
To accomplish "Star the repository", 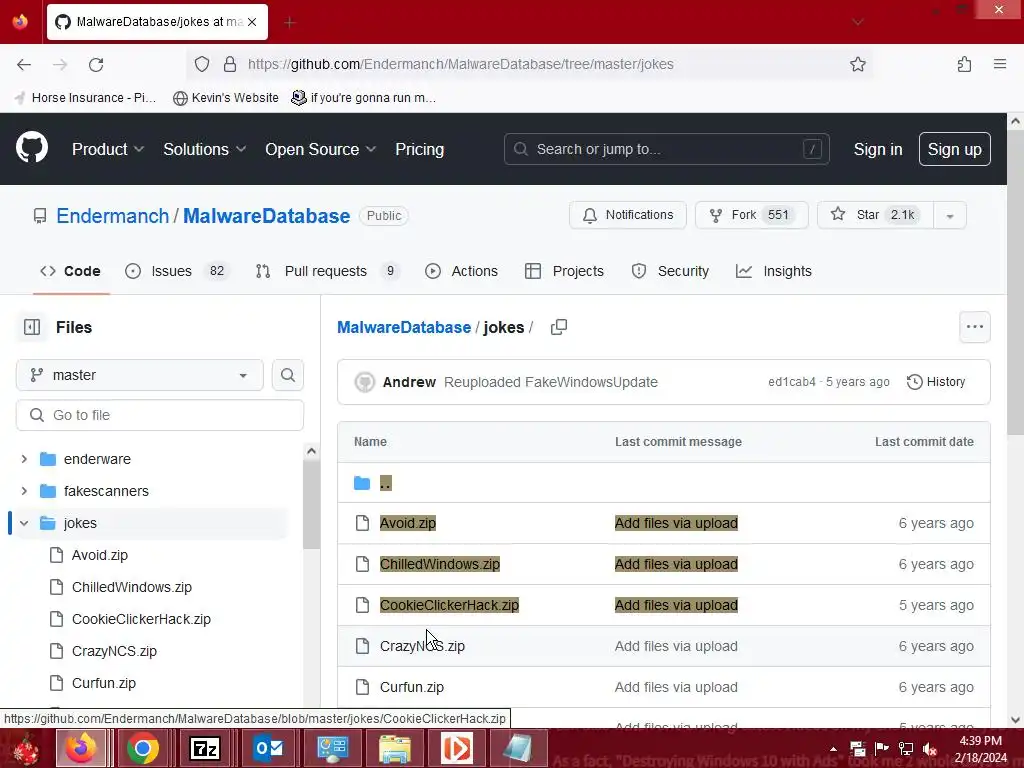I will click(876, 215).
